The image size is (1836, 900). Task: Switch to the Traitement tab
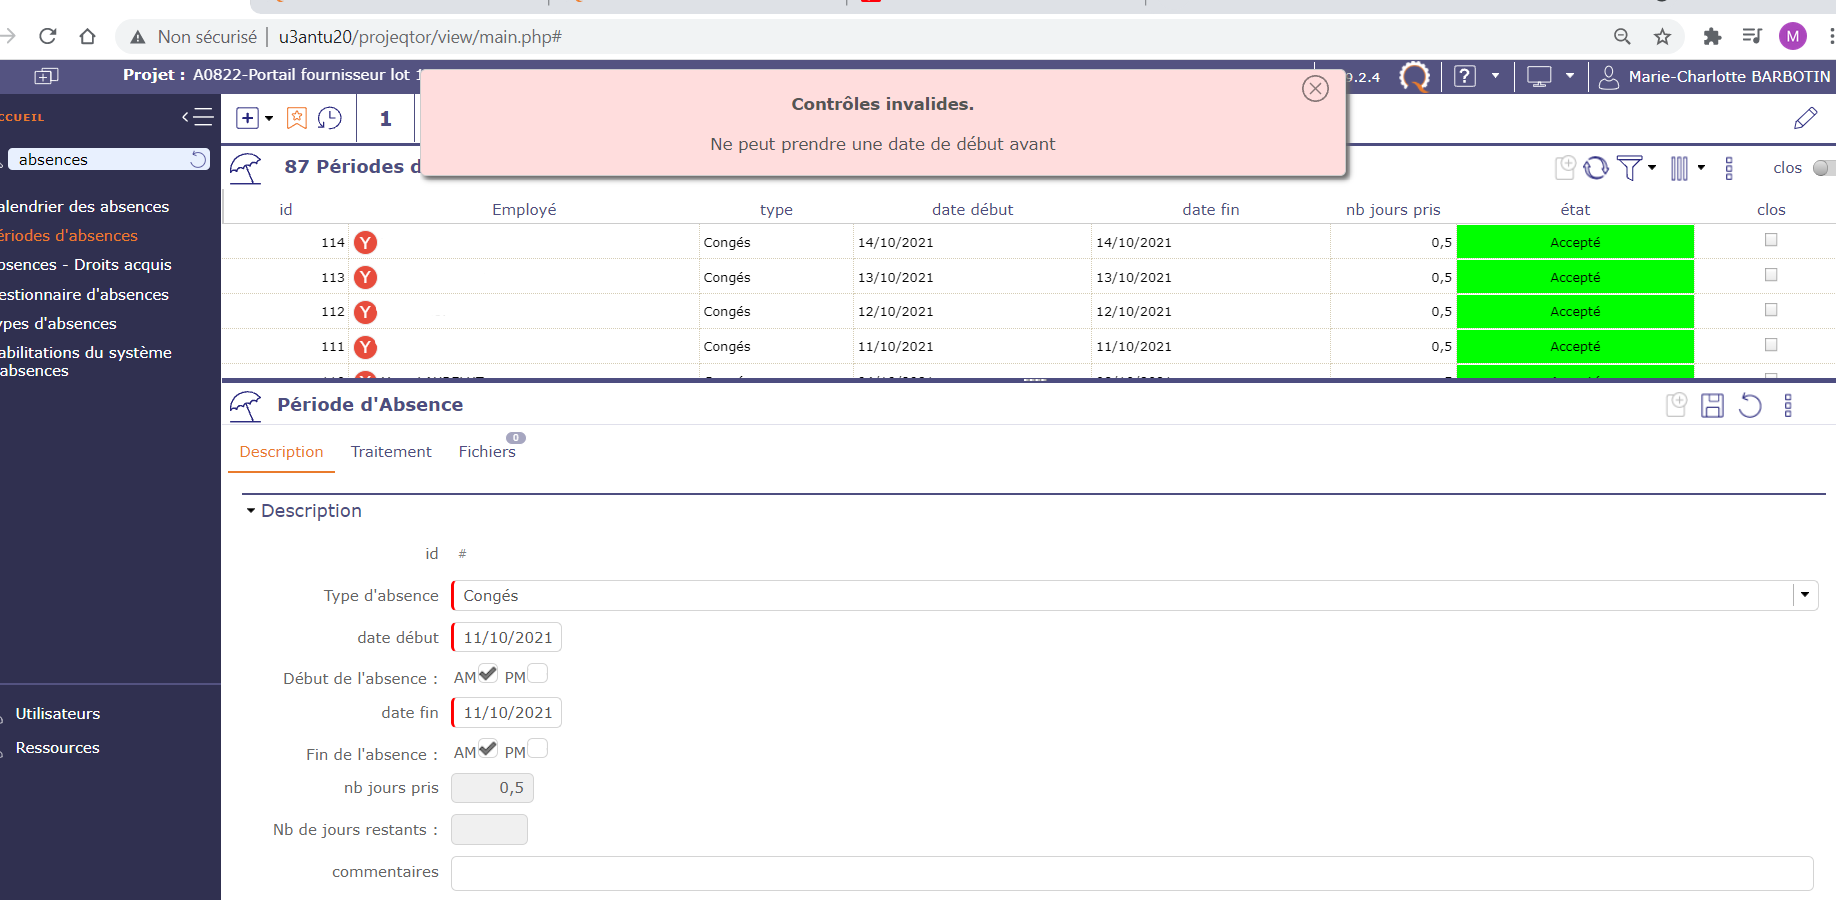pyautogui.click(x=391, y=452)
